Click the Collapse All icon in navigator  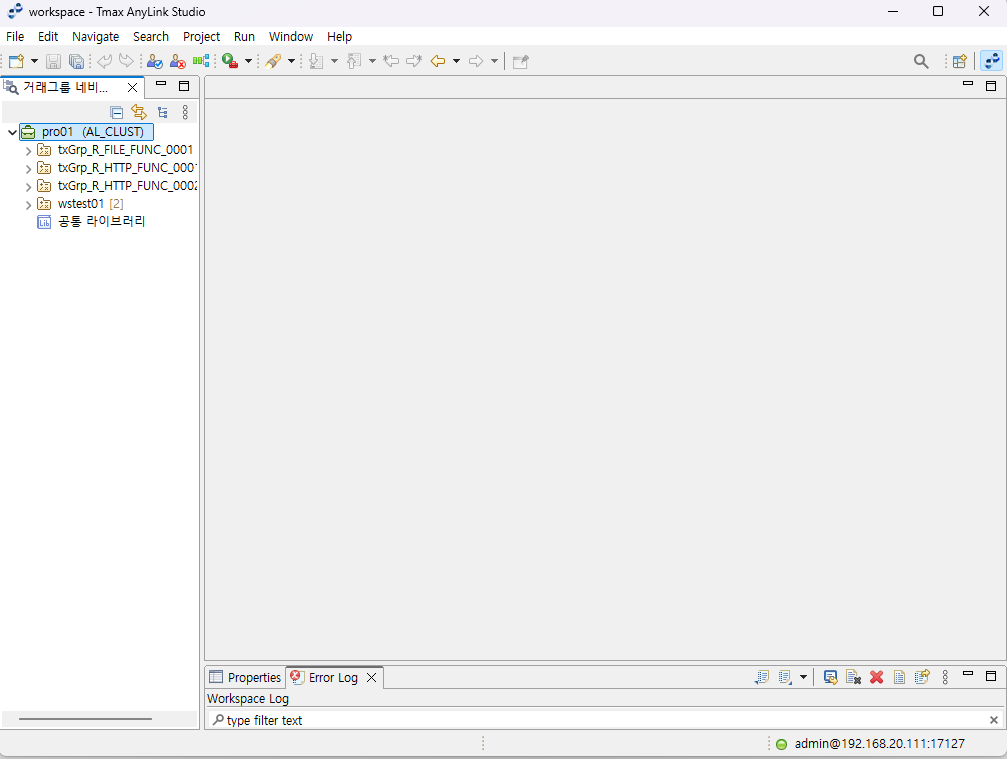(x=117, y=112)
